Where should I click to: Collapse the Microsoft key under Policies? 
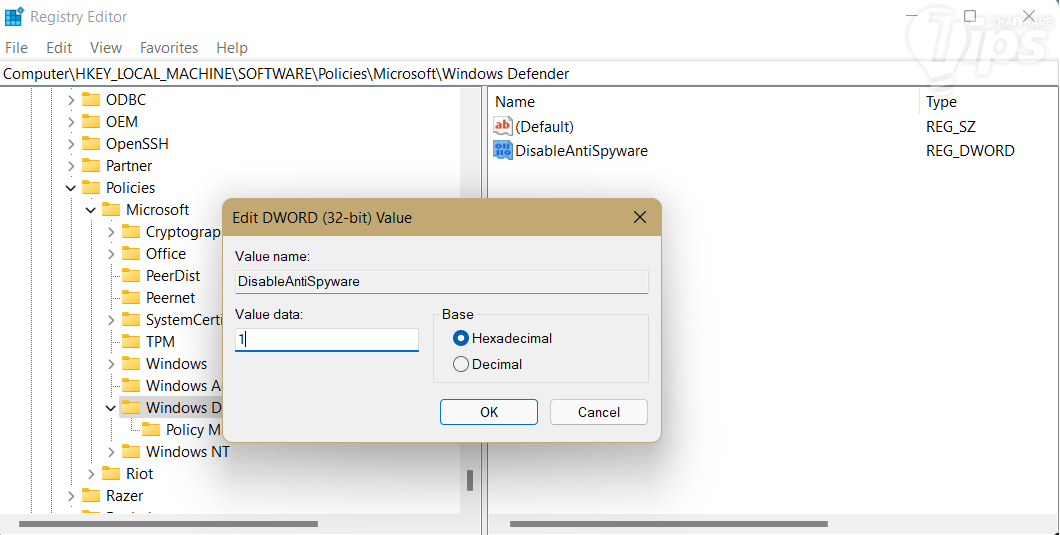tap(91, 210)
